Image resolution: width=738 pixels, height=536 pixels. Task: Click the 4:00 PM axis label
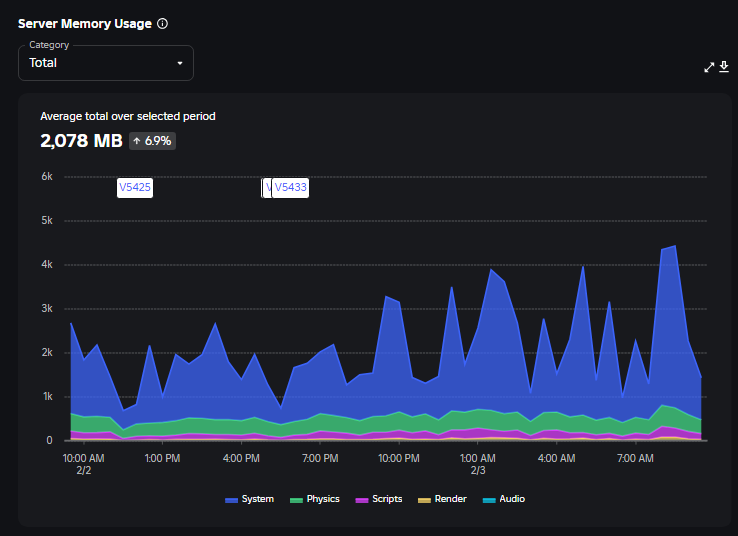[x=241, y=458]
